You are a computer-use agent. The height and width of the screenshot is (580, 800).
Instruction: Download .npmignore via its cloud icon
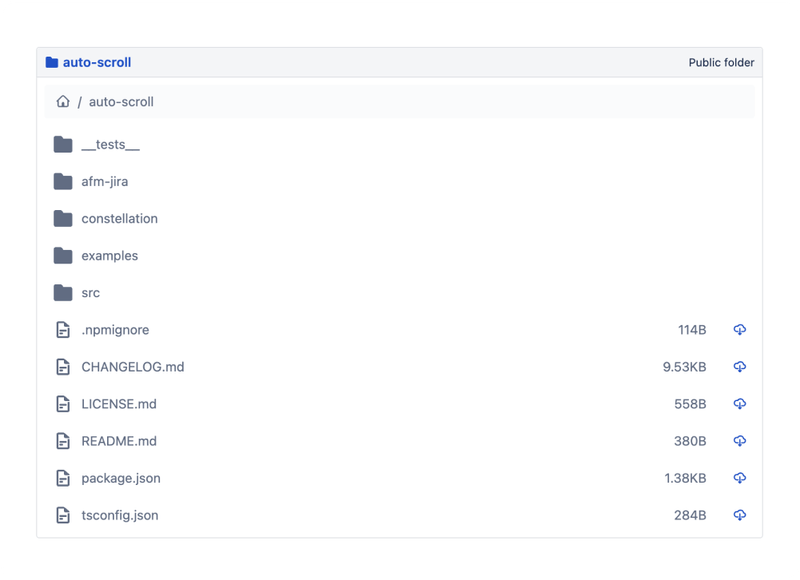click(738, 329)
